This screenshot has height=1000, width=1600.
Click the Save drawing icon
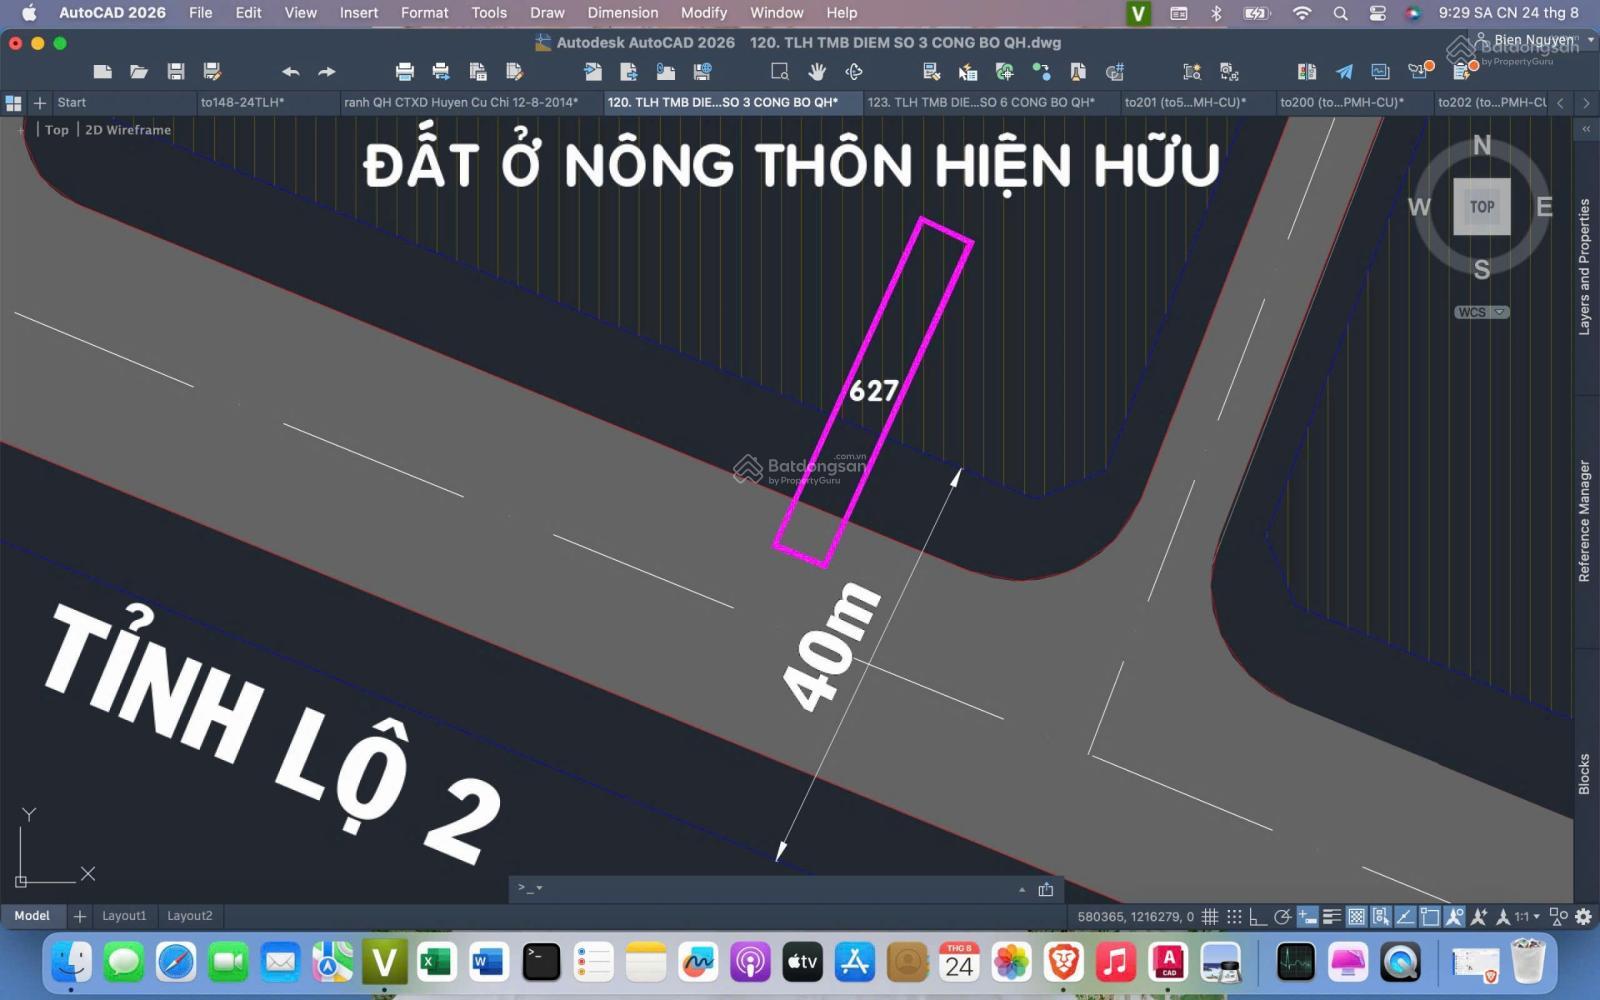click(x=176, y=71)
